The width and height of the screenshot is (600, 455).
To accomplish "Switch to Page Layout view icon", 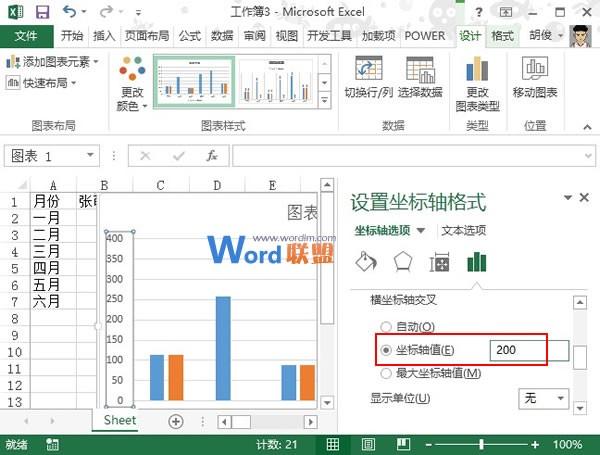I will point(368,444).
